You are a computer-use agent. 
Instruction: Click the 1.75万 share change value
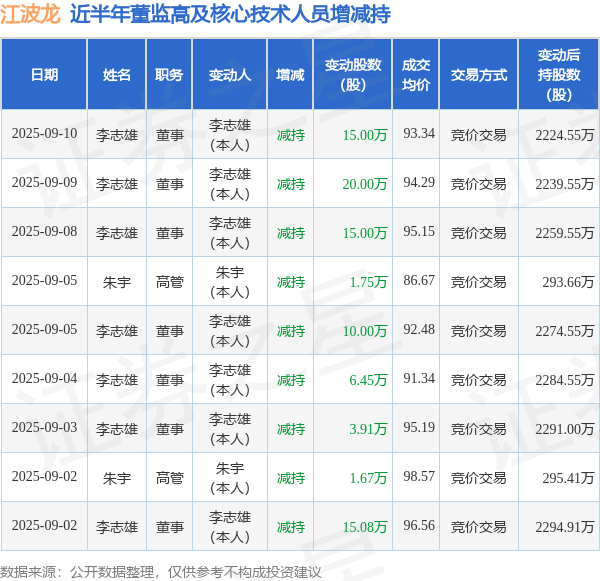click(368, 282)
